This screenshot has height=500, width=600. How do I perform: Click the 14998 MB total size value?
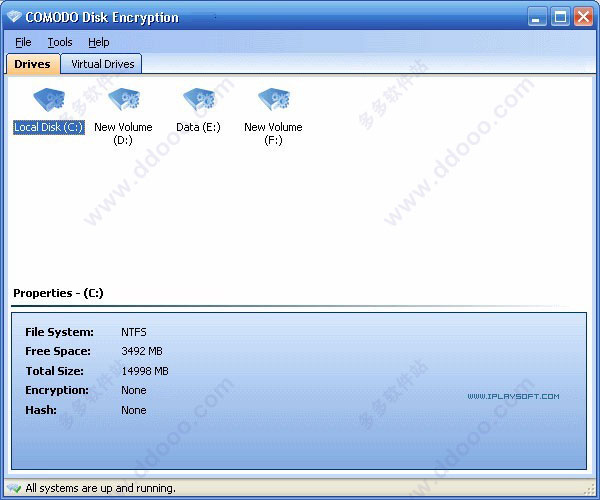(x=145, y=371)
